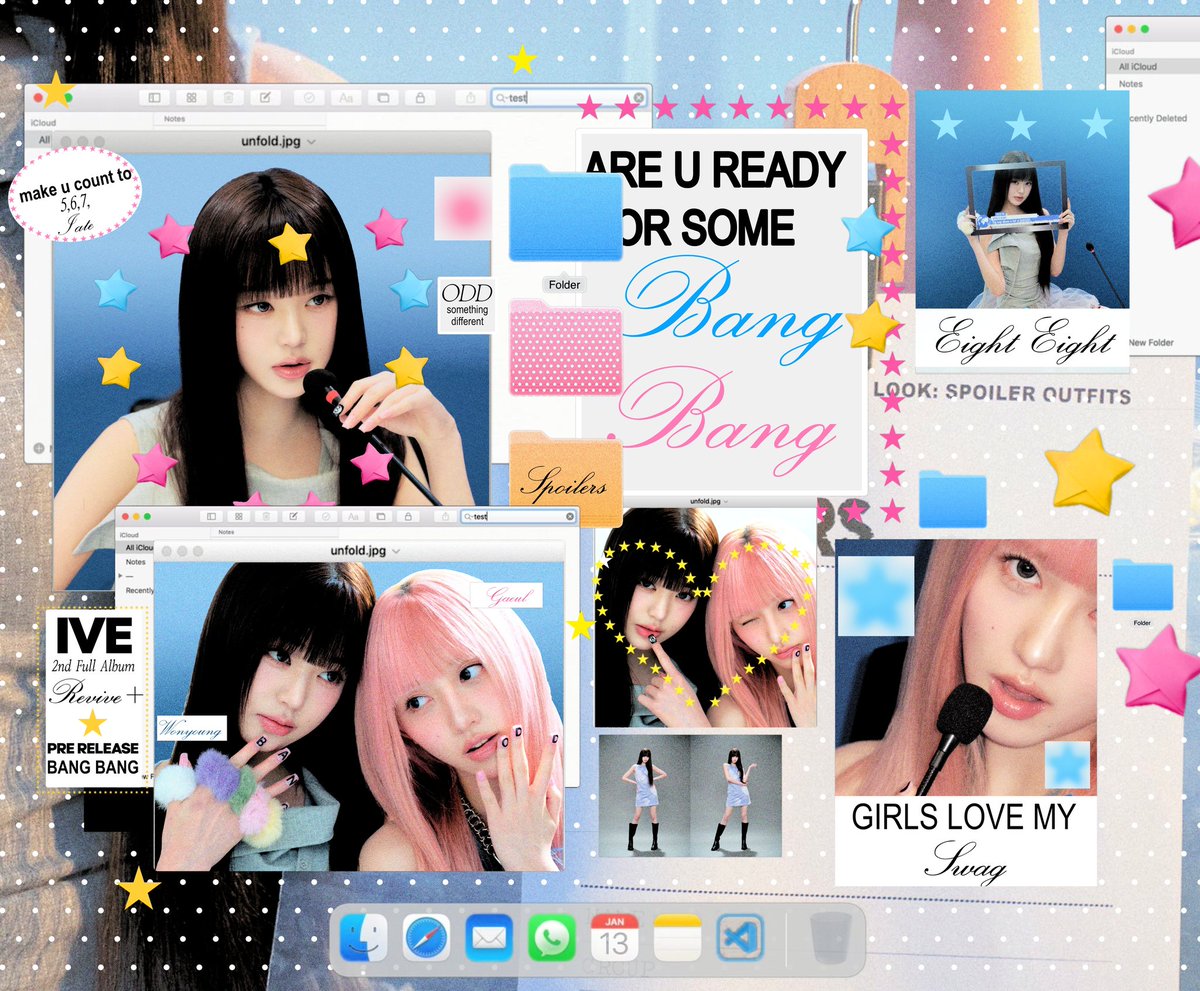Clear search text in top Notes window
This screenshot has height=991, width=1200.
(x=639, y=98)
